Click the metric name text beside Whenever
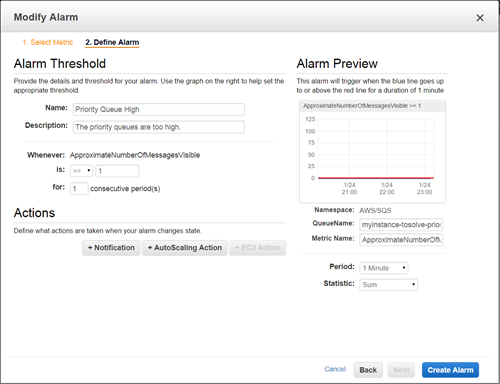The width and height of the screenshot is (500, 384). 135,155
